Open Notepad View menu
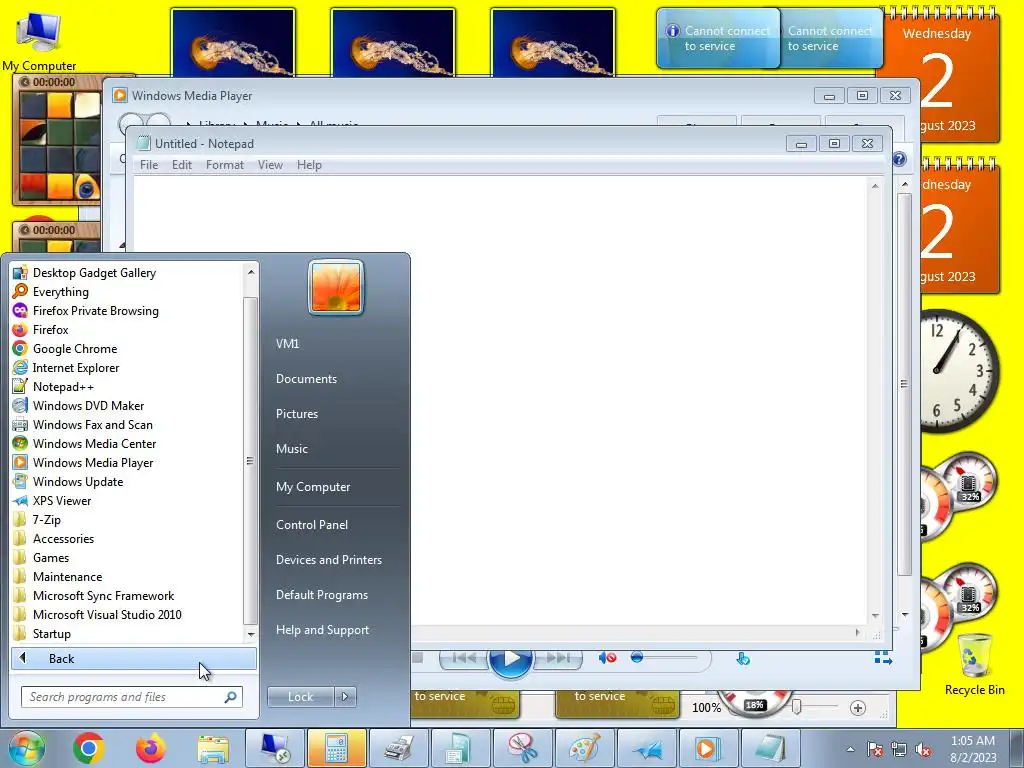The image size is (1024, 768). point(270,165)
